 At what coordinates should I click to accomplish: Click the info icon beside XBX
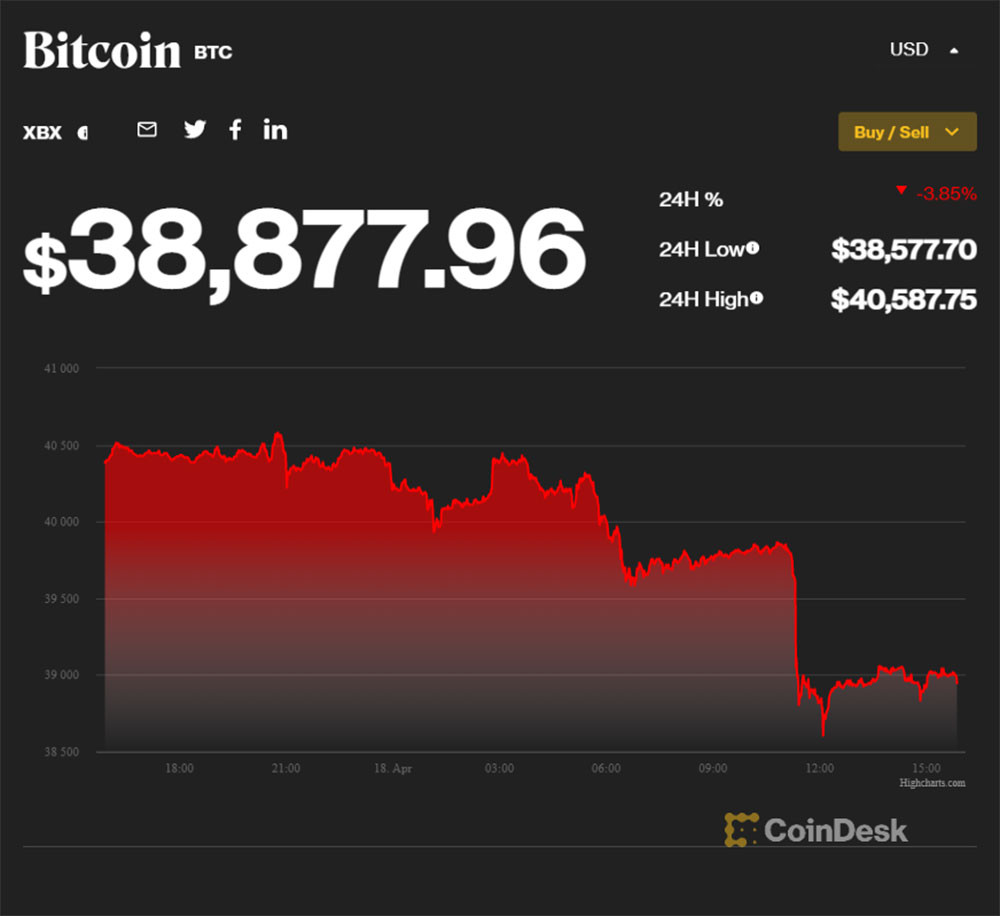[82, 132]
